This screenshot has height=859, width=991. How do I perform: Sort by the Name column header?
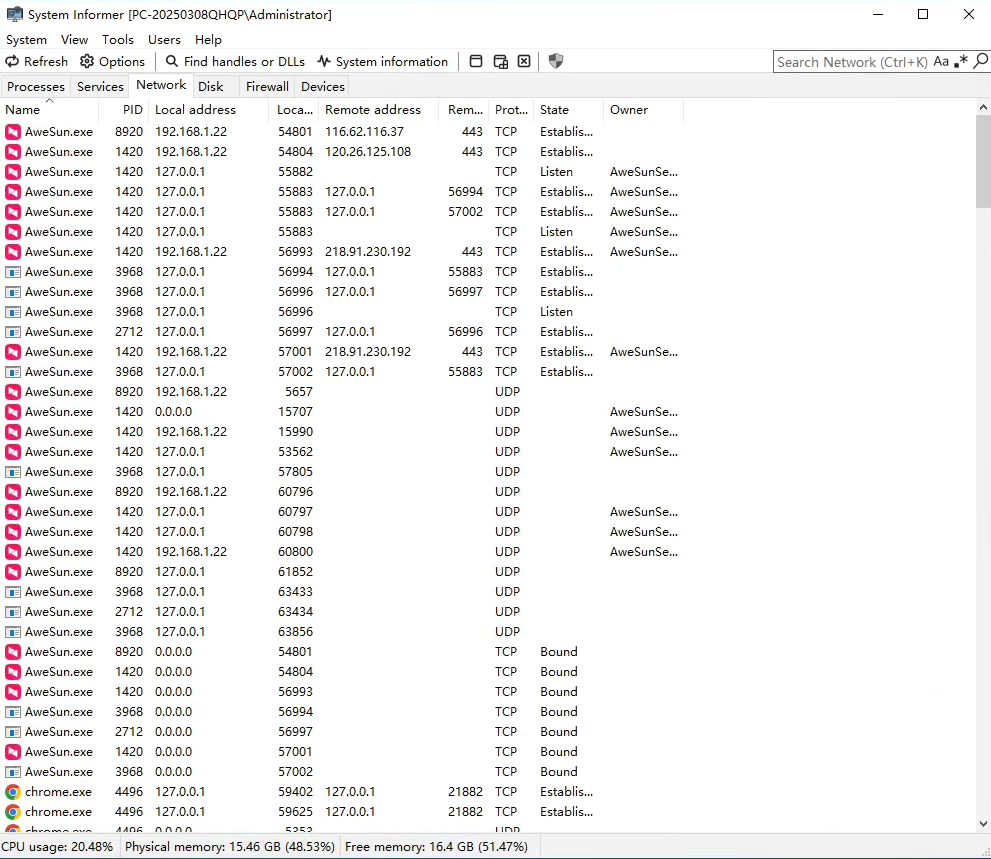51,110
